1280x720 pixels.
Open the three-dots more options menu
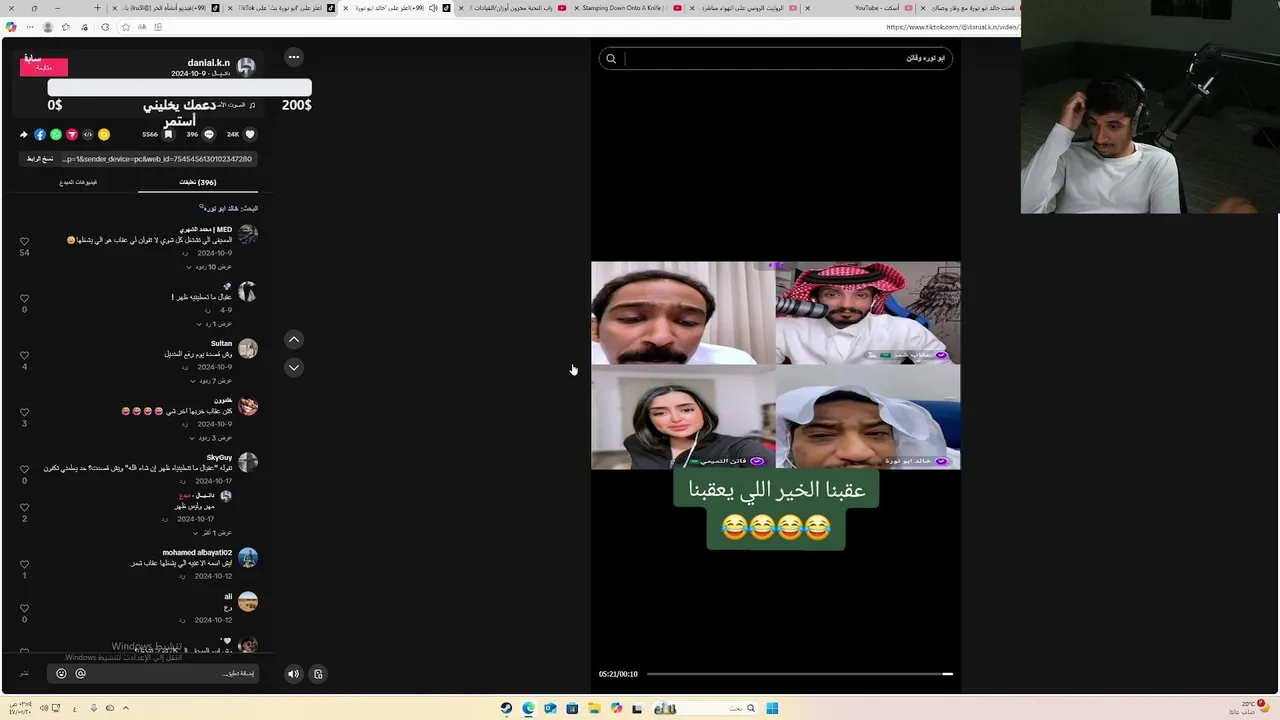[x=294, y=57]
